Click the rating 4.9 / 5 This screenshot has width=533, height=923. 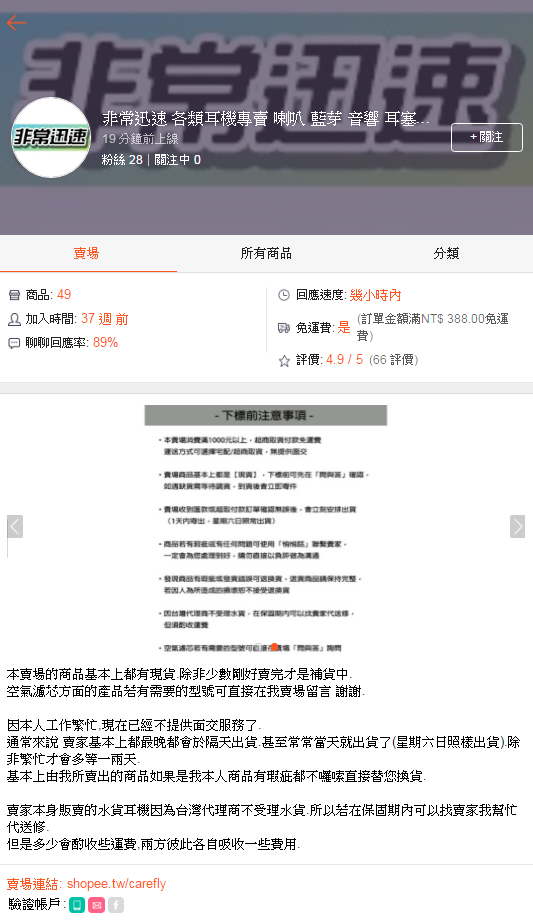(345, 360)
